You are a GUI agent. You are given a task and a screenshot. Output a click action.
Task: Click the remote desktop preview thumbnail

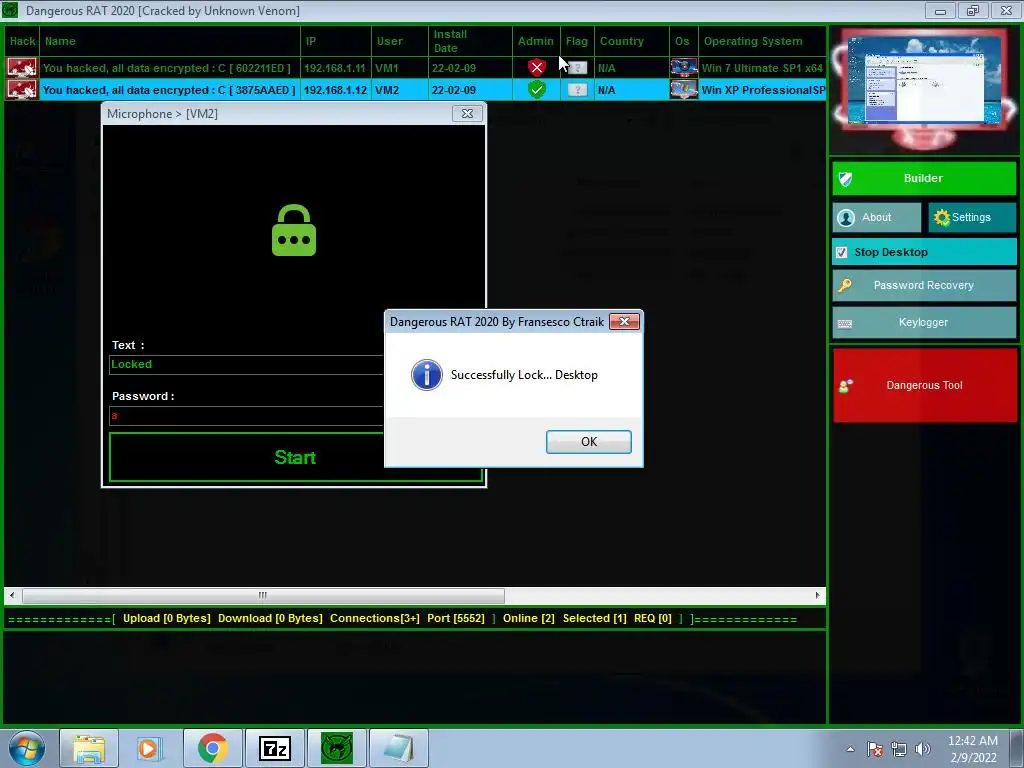pos(923,82)
